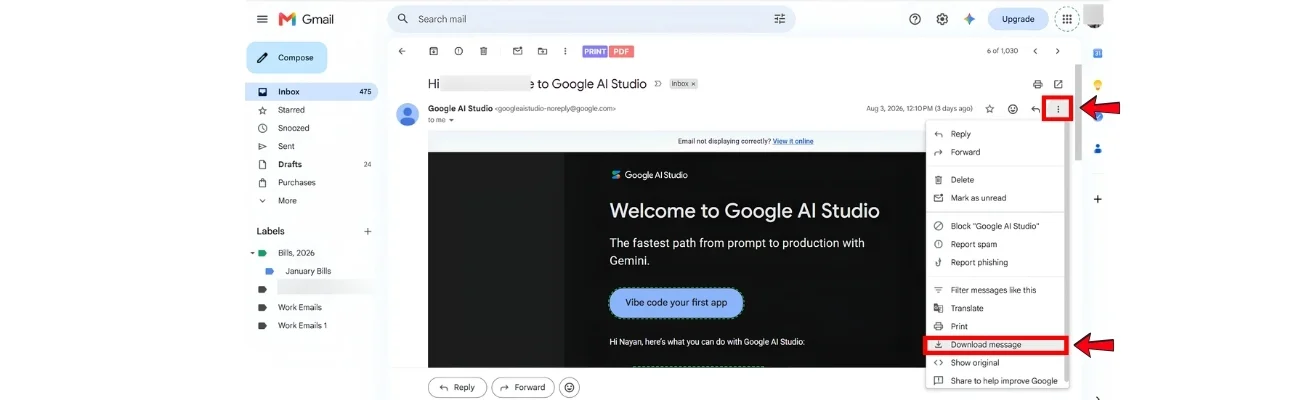Choose Block "Google AI Studio" entry

(997, 226)
